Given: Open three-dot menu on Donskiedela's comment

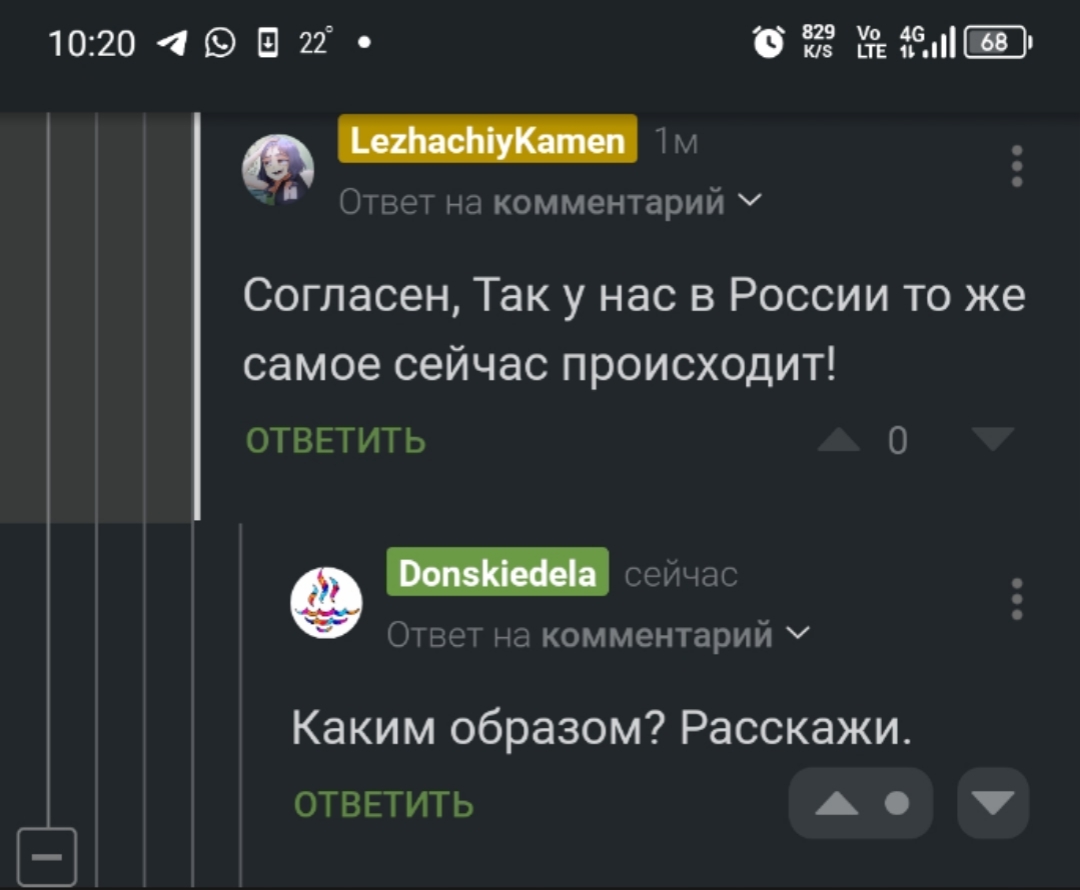Looking at the screenshot, I should 1017,599.
